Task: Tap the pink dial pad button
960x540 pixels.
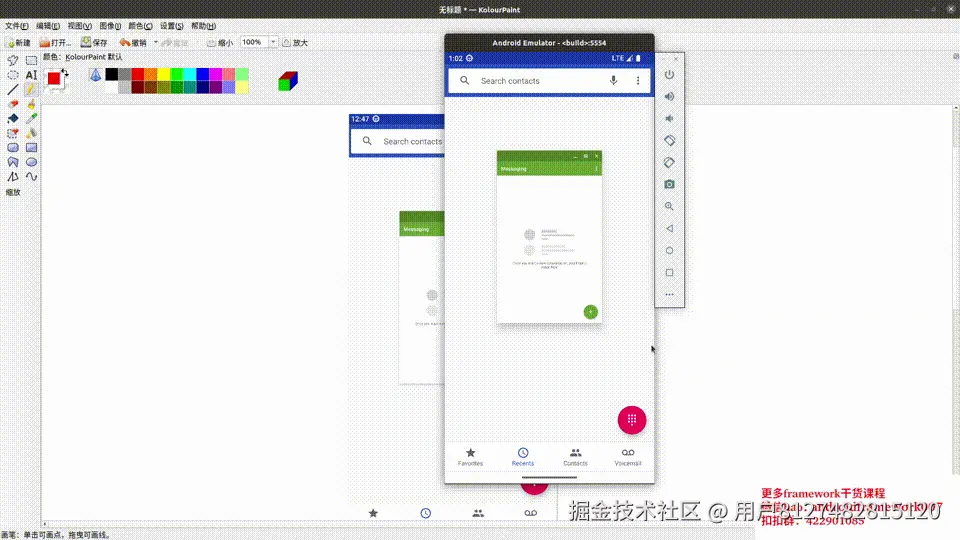Action: (x=632, y=420)
